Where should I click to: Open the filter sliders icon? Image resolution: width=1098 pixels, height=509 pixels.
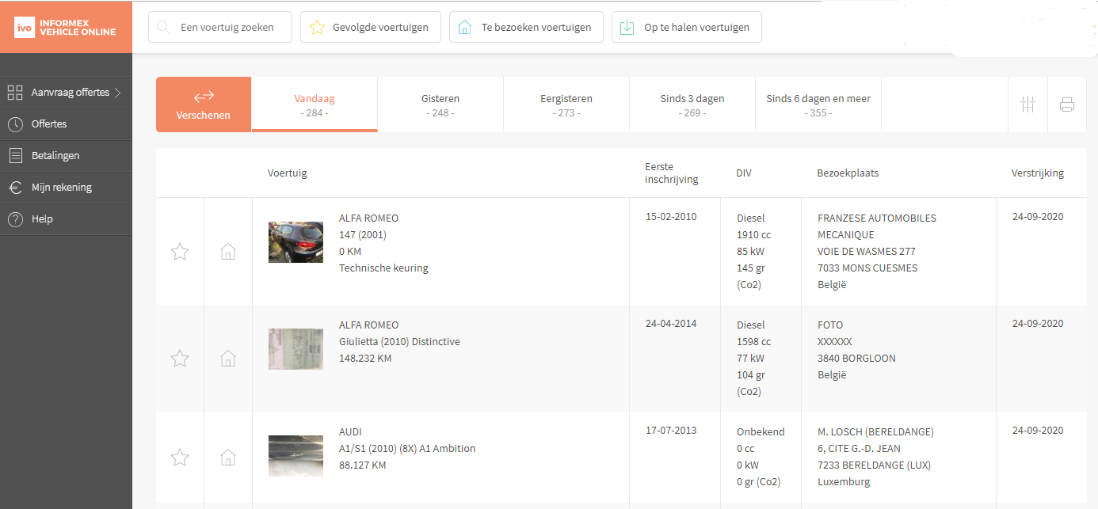click(1027, 105)
